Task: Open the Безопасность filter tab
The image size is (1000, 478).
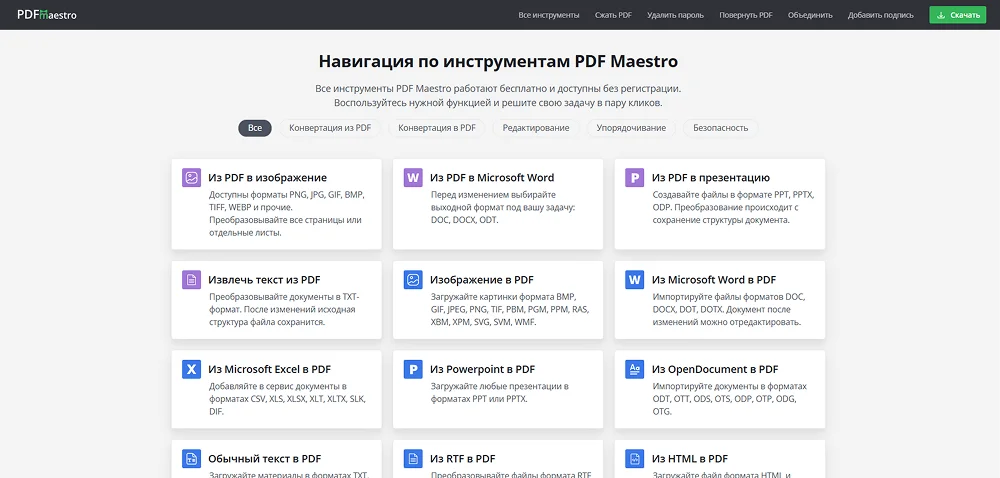Action: pos(721,128)
